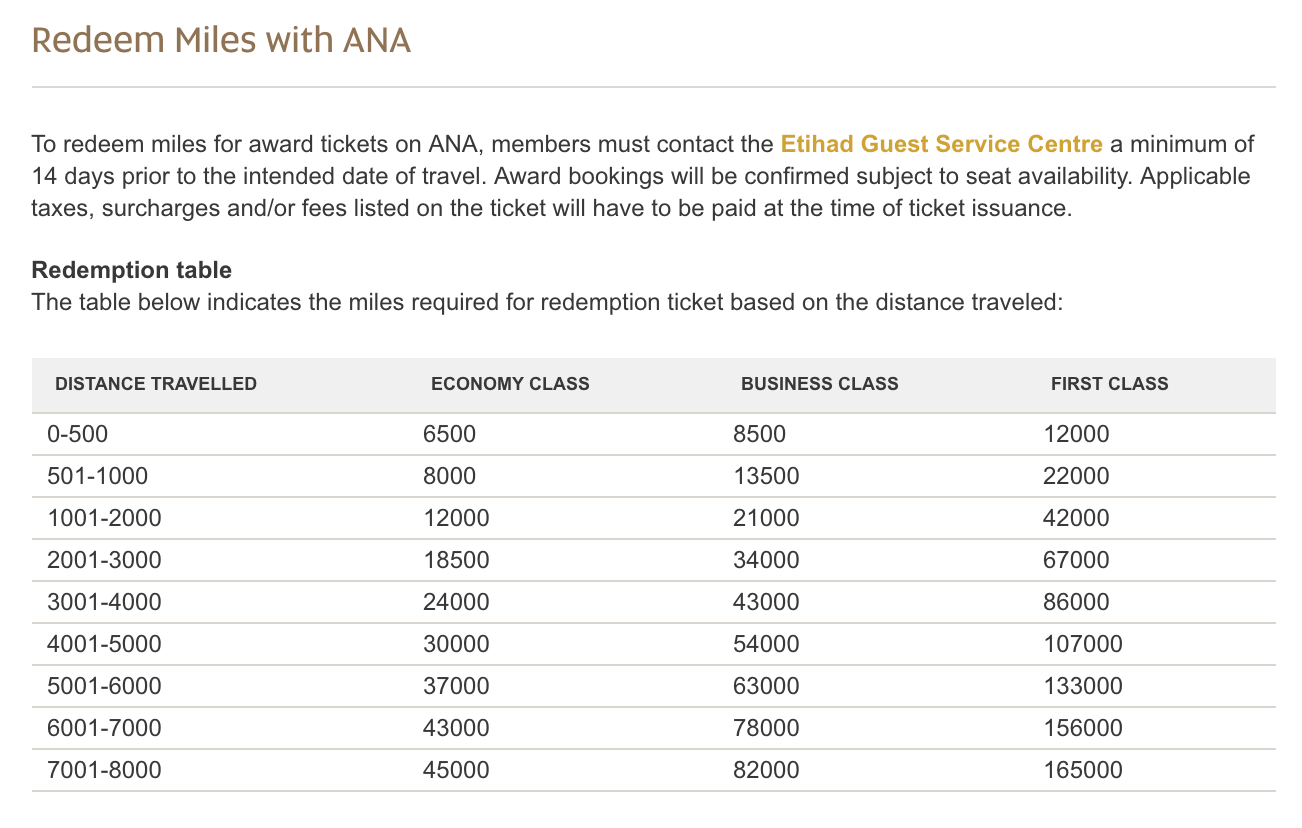Click the 63000 business class miles value

(x=766, y=687)
